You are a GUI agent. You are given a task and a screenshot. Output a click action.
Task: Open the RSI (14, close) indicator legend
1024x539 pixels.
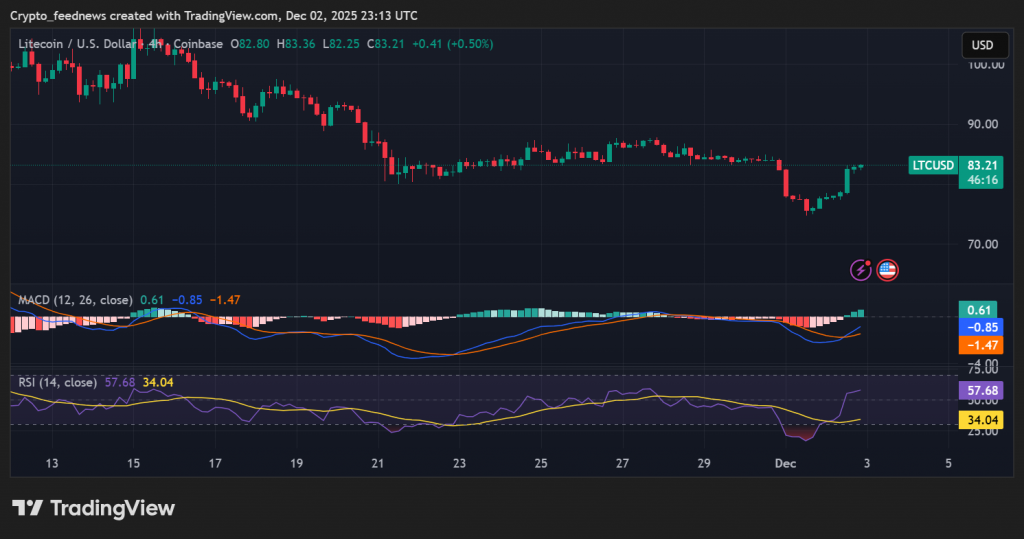(57, 382)
